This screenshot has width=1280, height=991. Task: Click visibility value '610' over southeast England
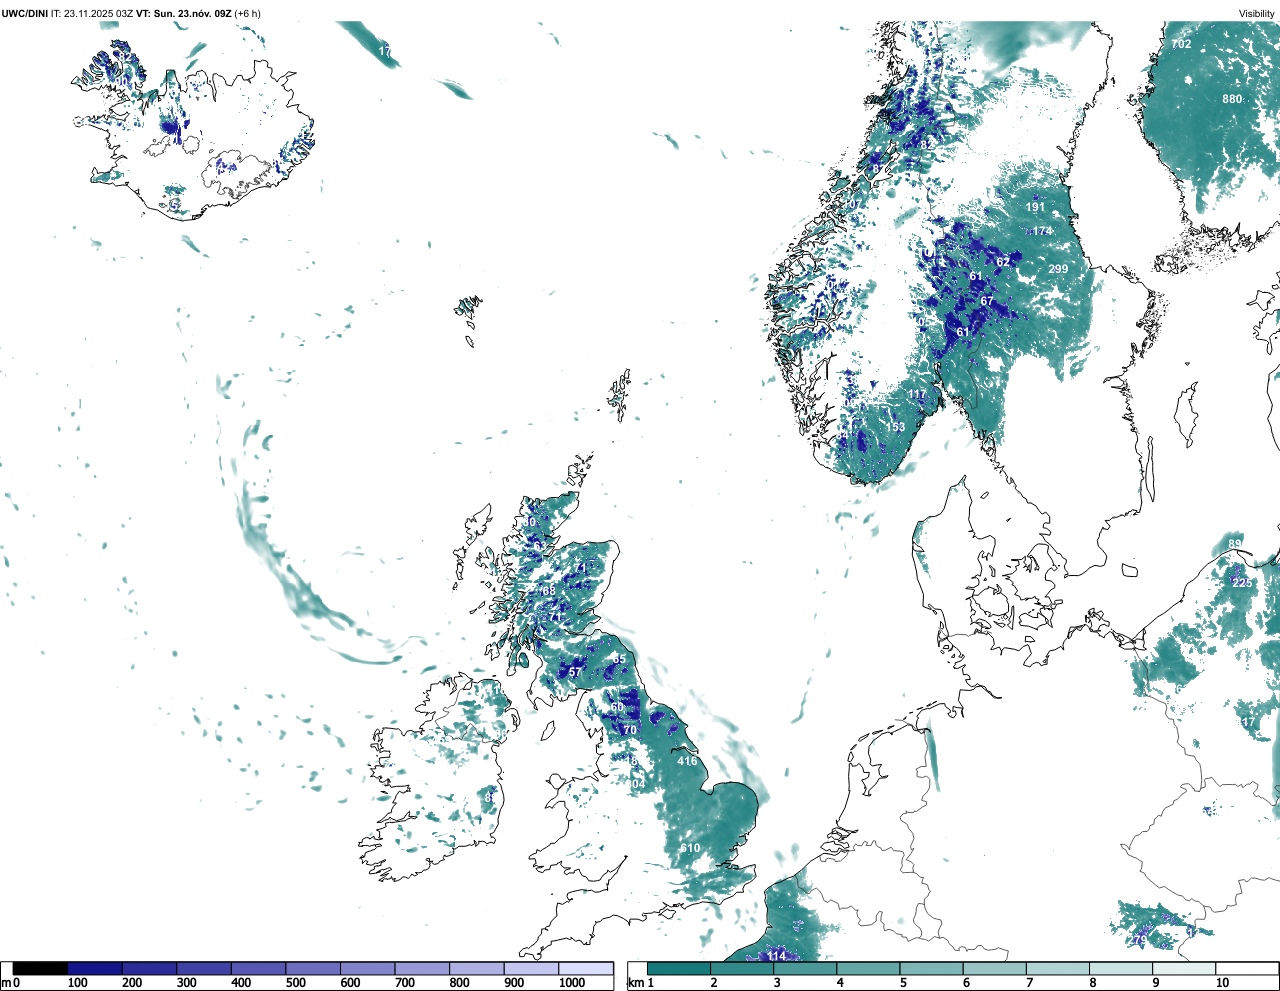690,848
